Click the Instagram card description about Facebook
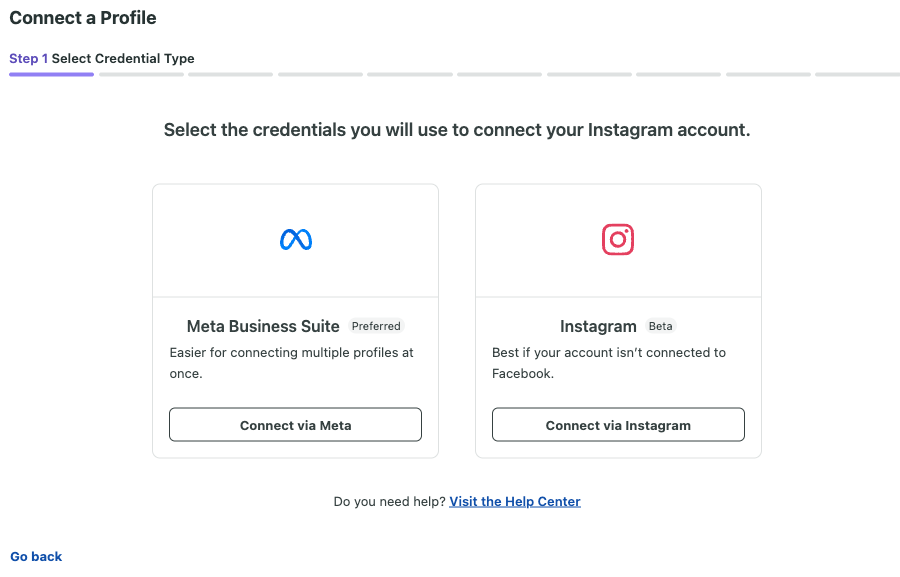900x577 pixels. tap(609, 363)
